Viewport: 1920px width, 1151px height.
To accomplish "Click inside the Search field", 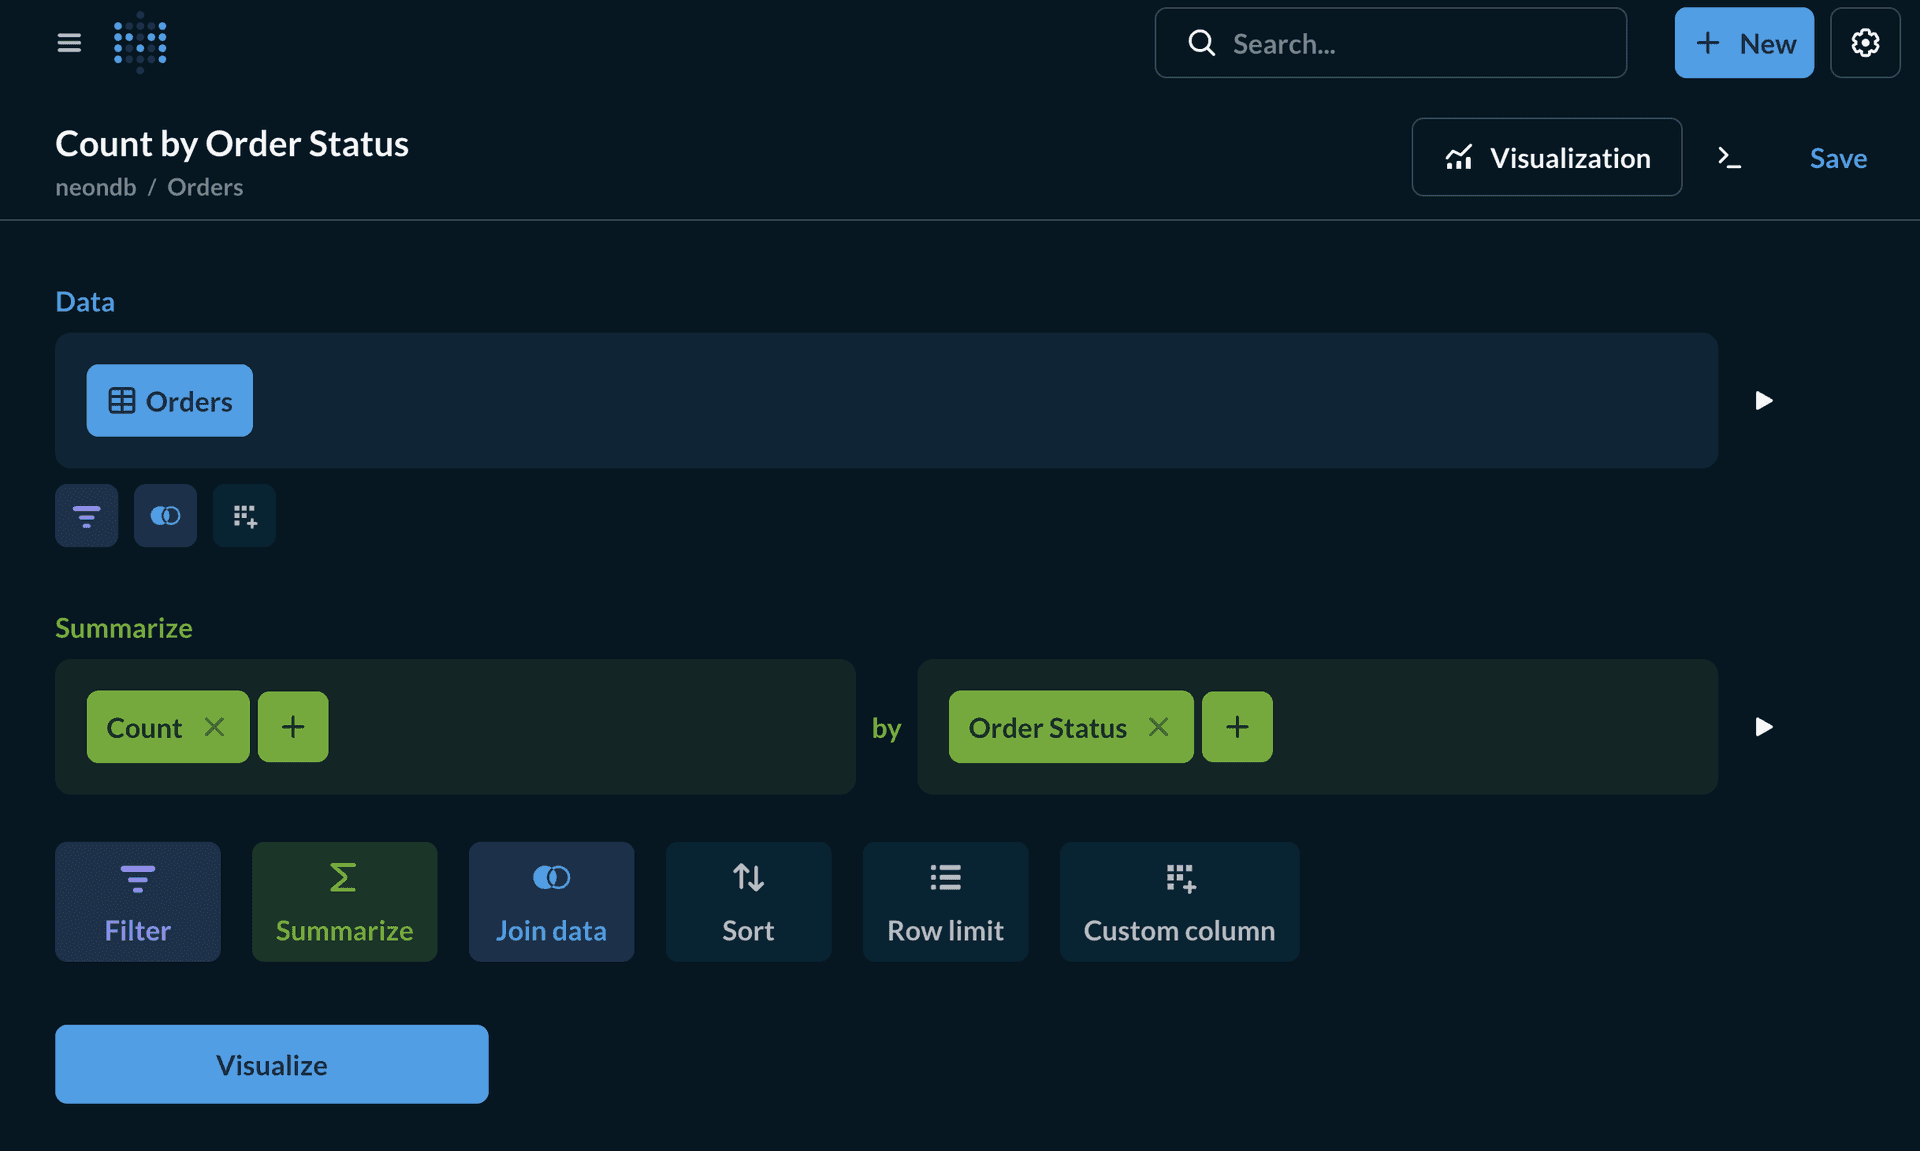I will (x=1390, y=43).
